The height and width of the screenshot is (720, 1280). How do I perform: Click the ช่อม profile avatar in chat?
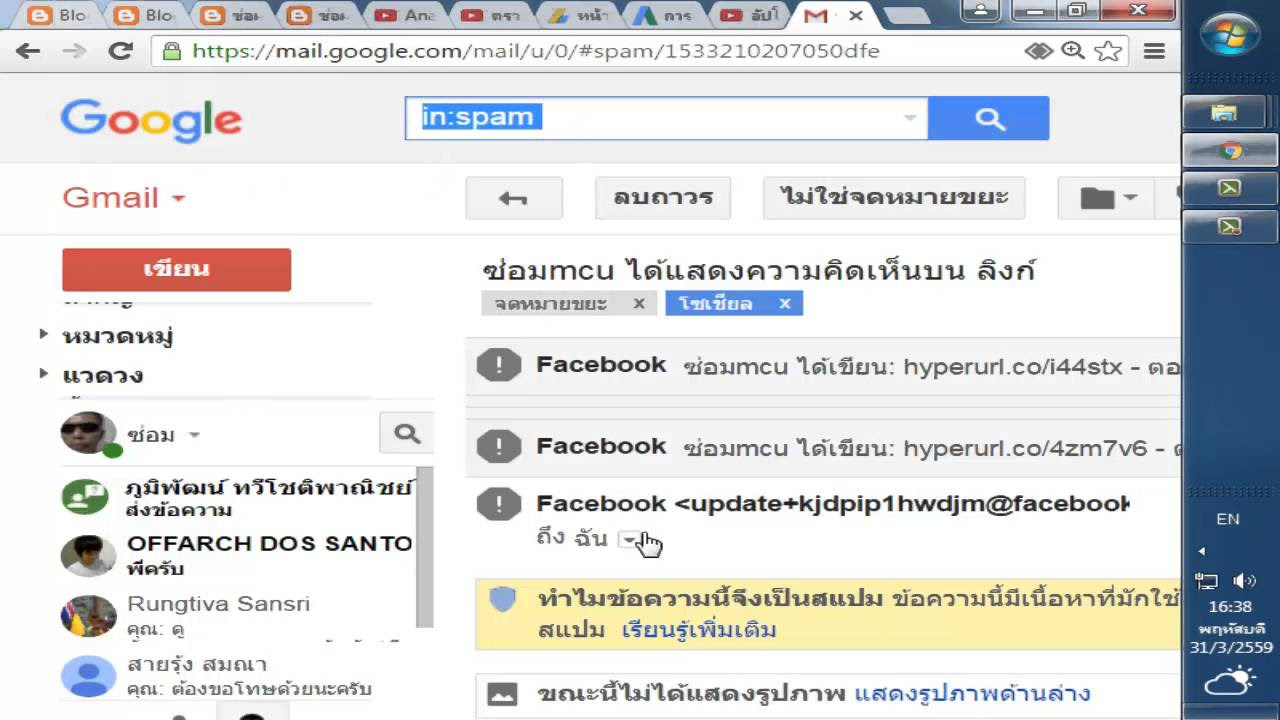click(x=88, y=433)
